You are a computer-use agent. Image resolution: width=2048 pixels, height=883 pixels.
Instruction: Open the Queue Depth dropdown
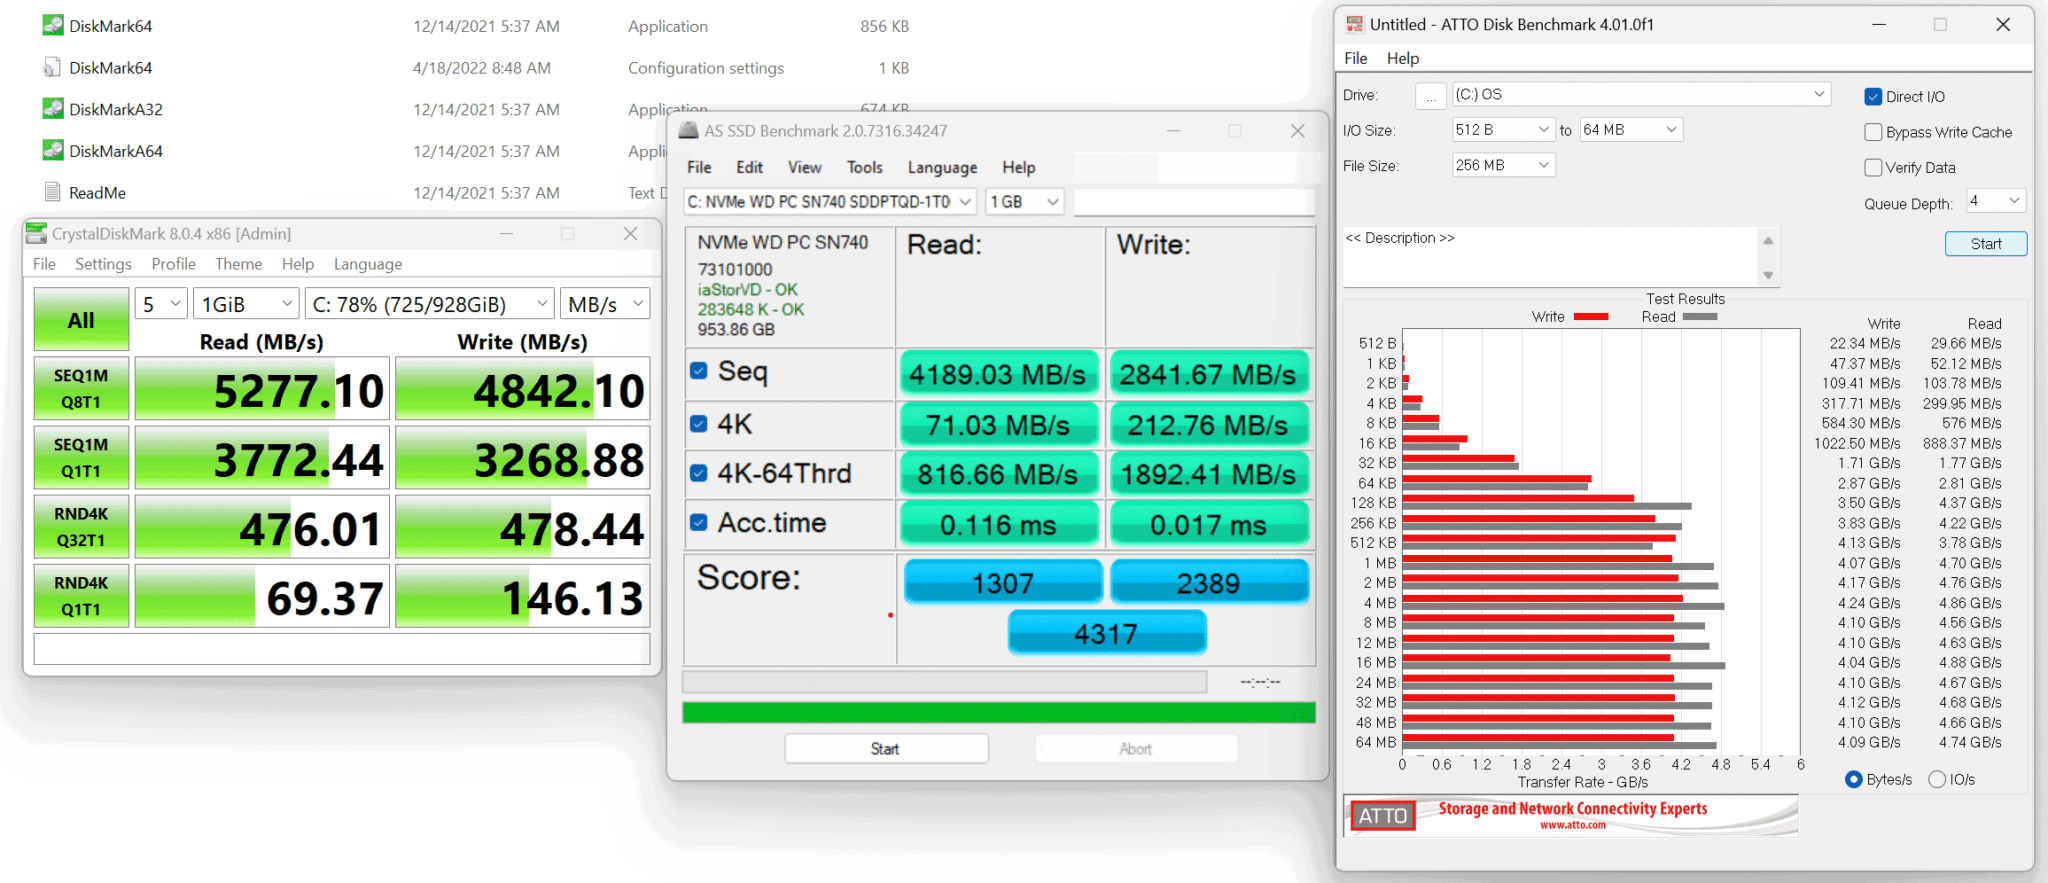(1996, 201)
